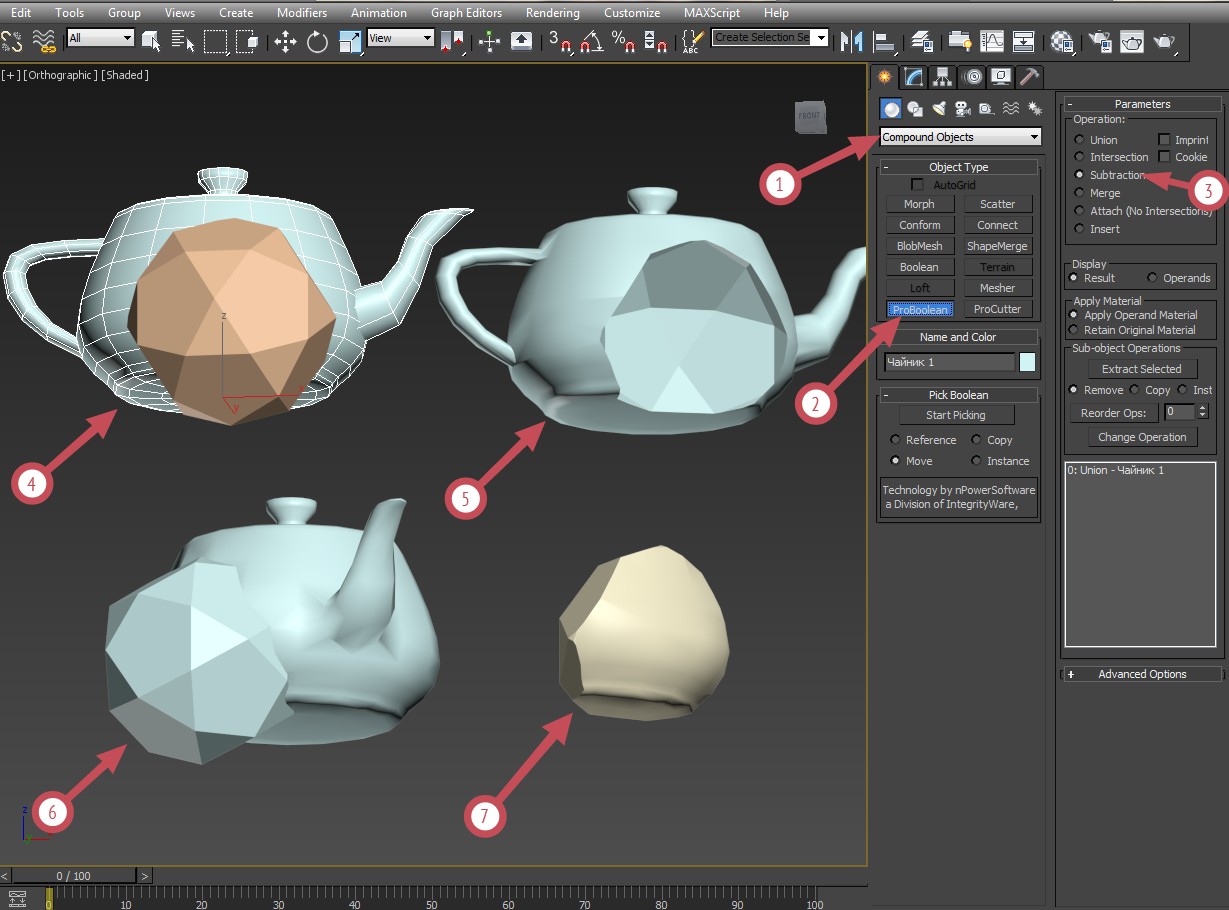Click the Start Picking button
The width and height of the screenshot is (1229, 910).
tap(956, 415)
